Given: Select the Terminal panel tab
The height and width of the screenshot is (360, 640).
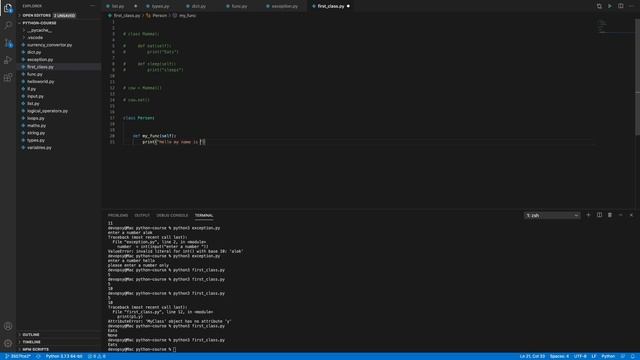Looking at the screenshot, I should [204, 215].
